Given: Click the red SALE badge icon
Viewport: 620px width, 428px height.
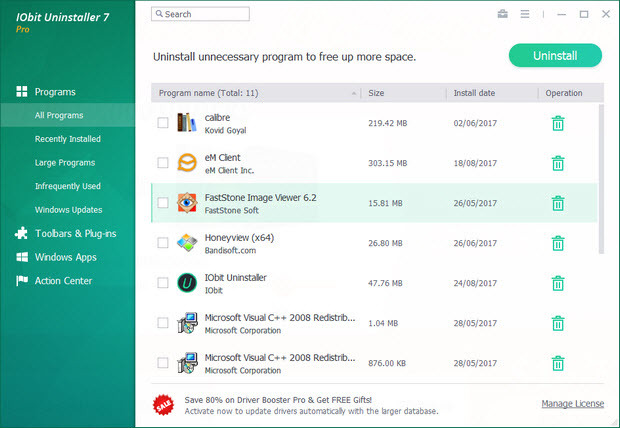Looking at the screenshot, I should (x=163, y=405).
